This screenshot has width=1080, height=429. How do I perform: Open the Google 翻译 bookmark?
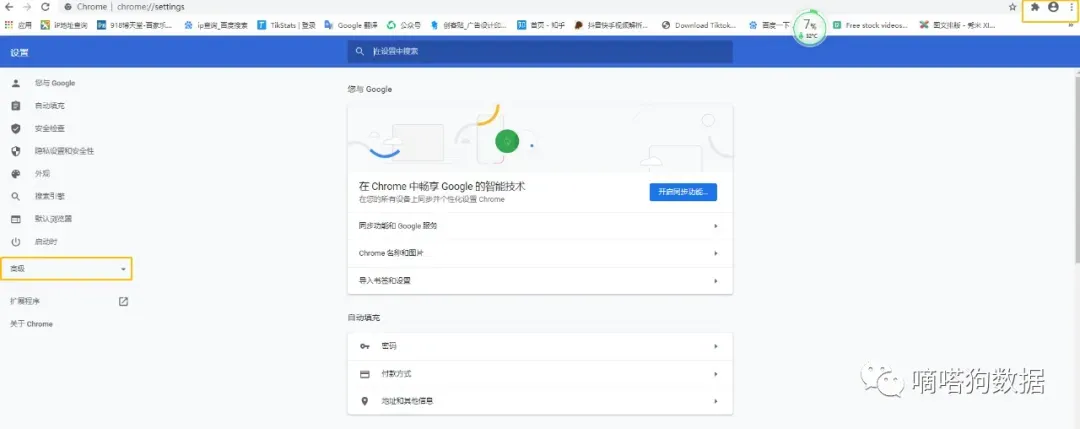(x=350, y=25)
